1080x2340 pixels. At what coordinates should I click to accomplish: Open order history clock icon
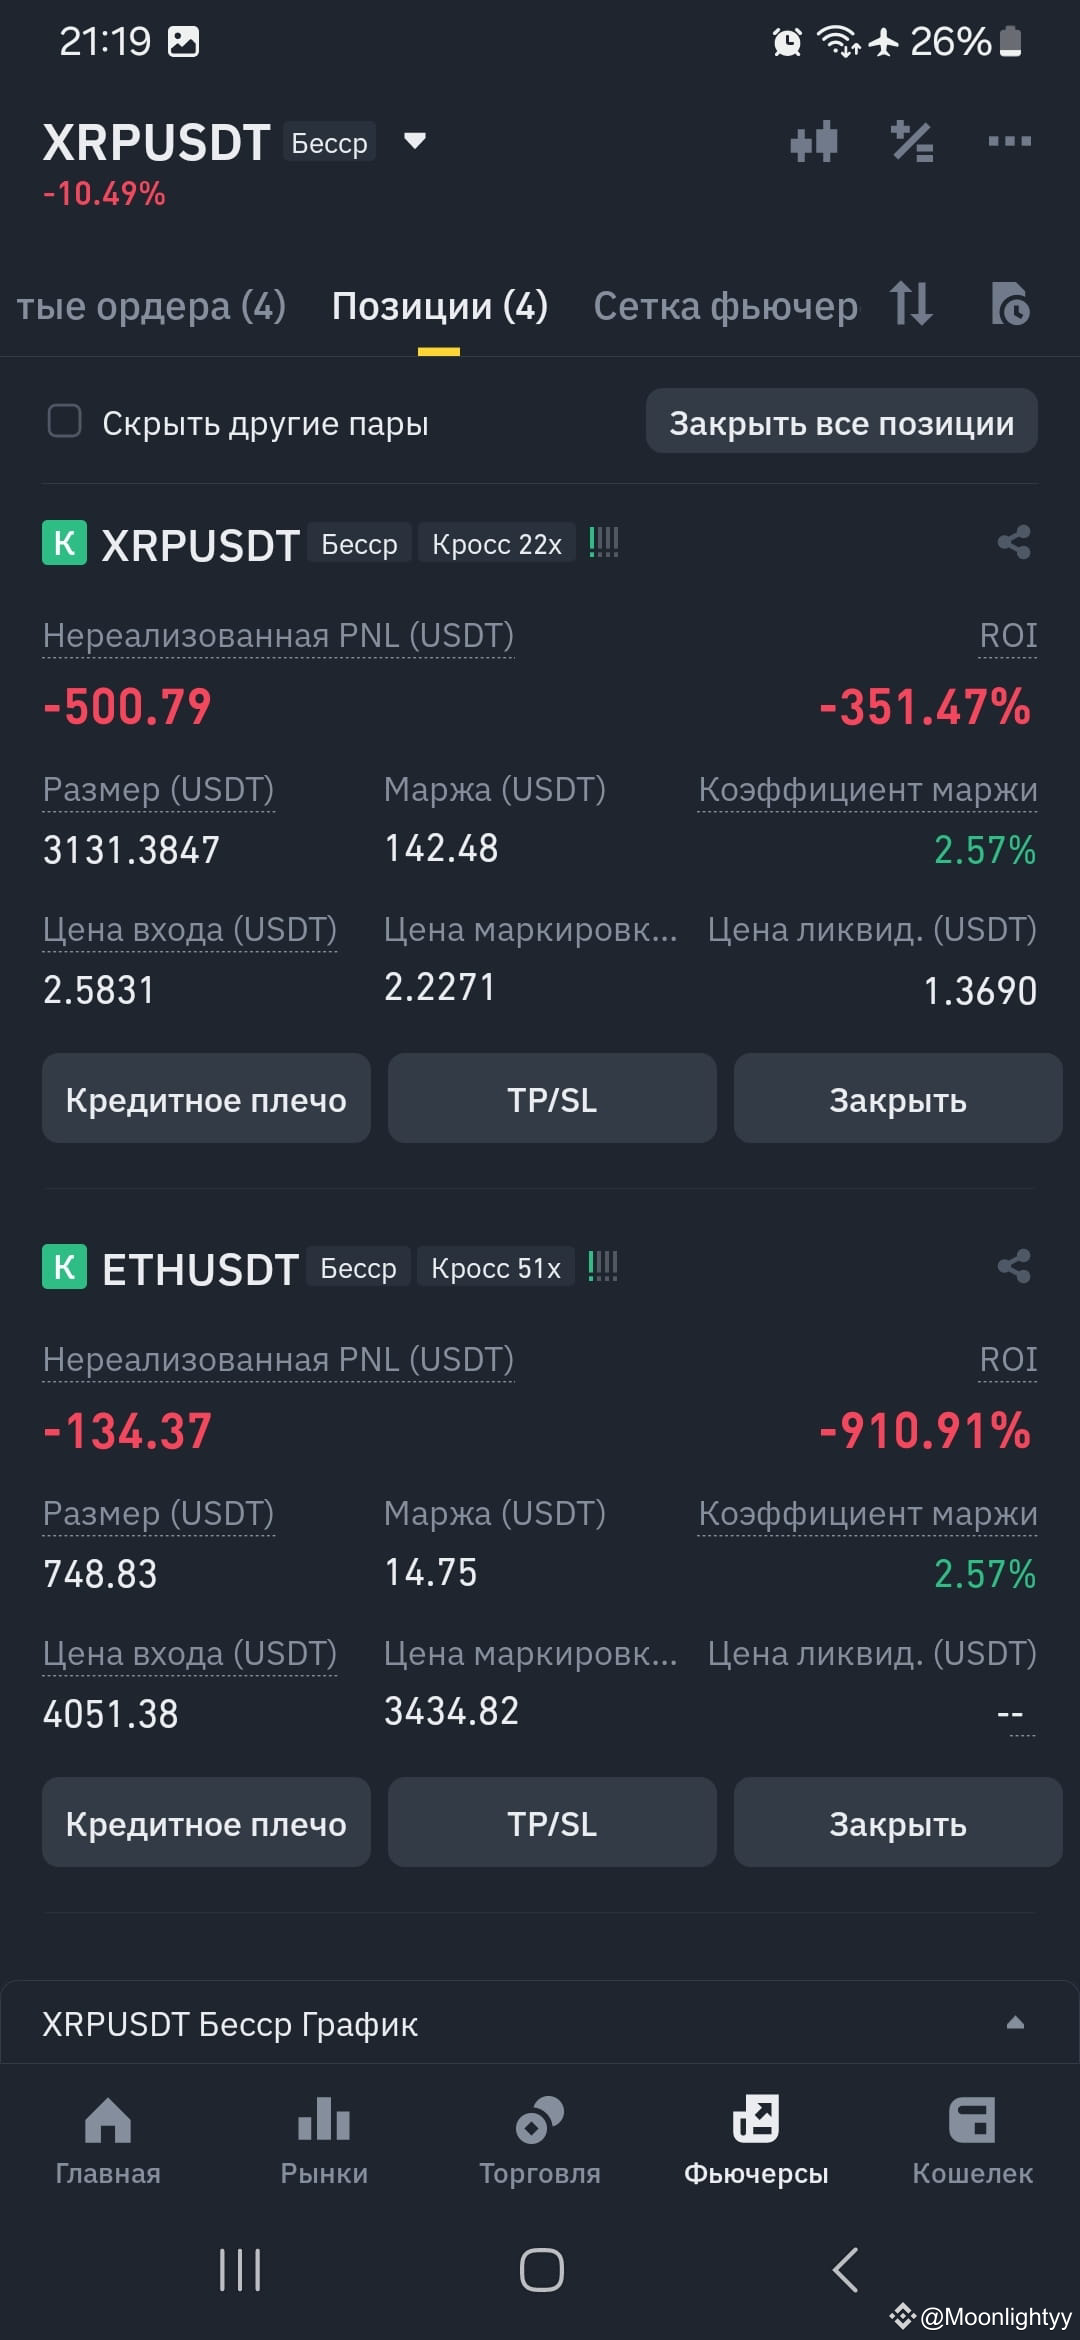click(1009, 303)
